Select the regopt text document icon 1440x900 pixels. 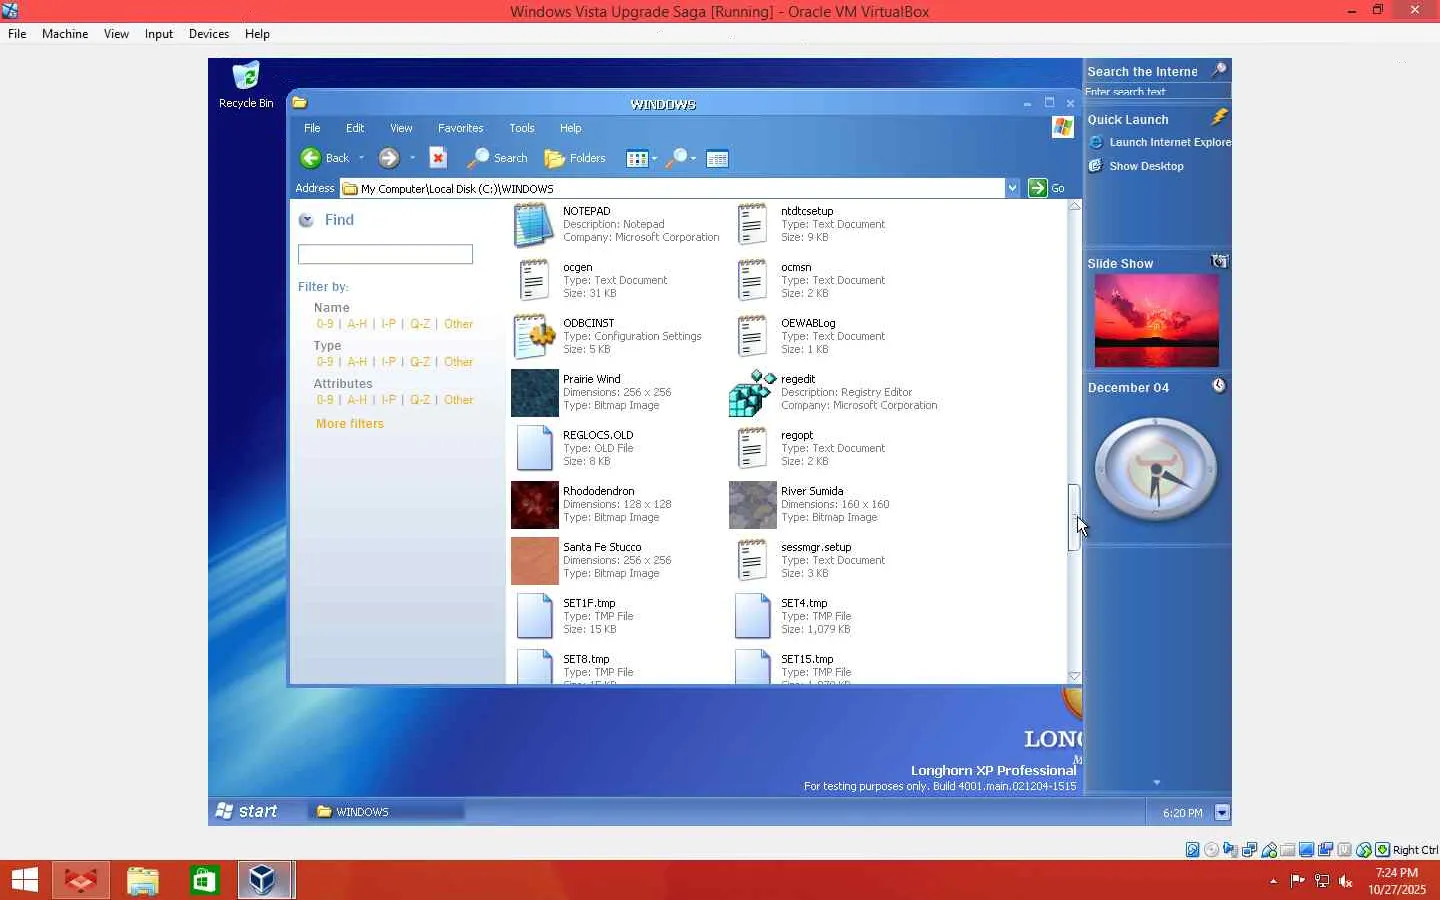(752, 448)
